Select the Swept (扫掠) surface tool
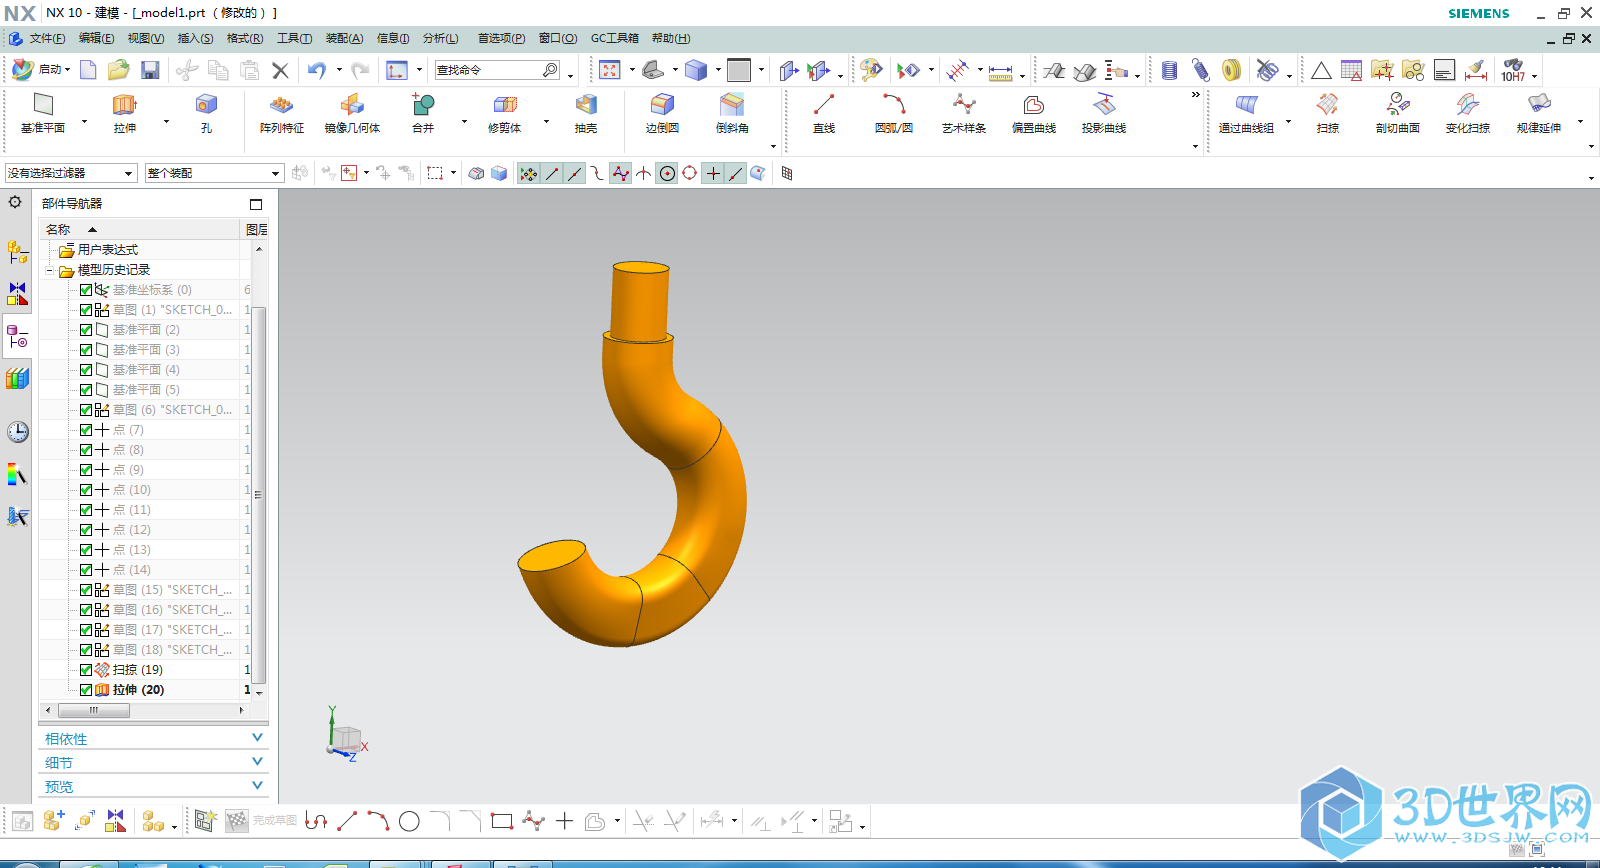The width and height of the screenshot is (1600, 868). (x=1328, y=112)
